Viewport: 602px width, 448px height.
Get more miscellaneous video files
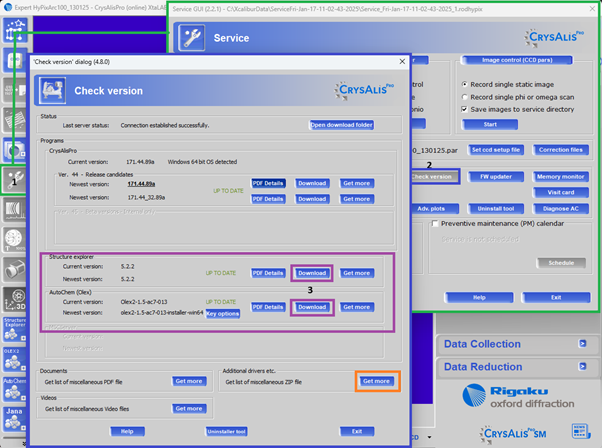point(189,408)
